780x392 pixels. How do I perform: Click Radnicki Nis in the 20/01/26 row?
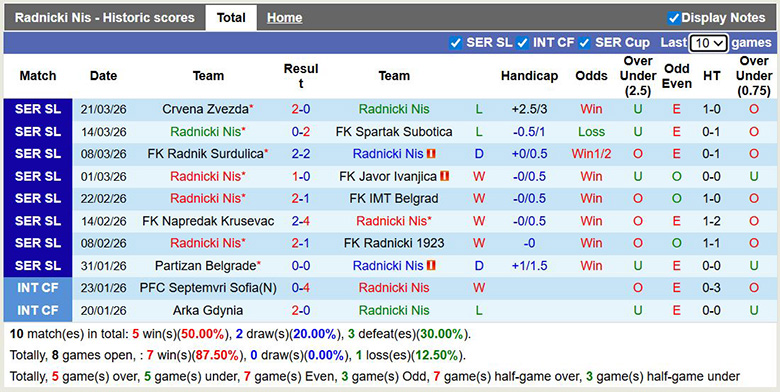coord(394,310)
